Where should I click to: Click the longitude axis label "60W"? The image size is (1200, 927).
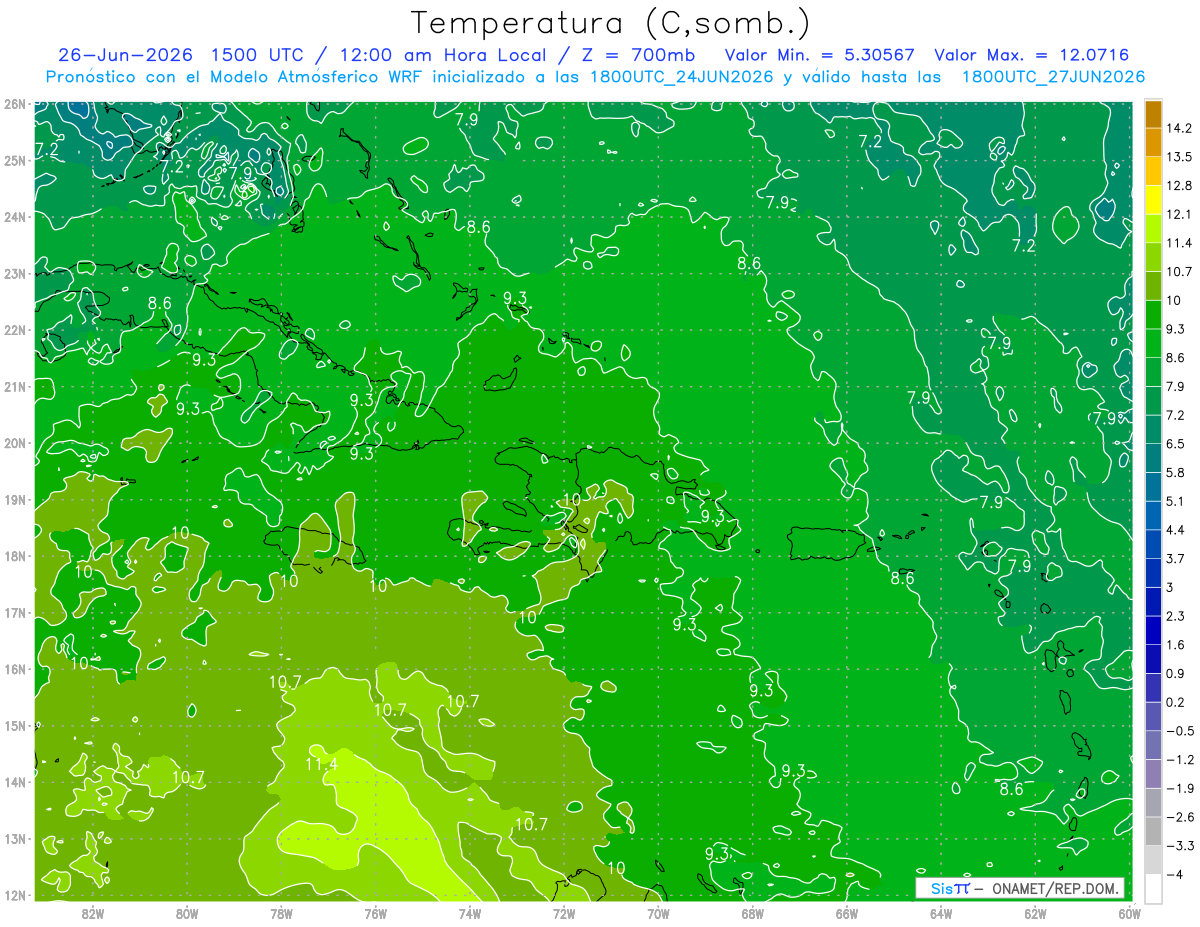1130,913
